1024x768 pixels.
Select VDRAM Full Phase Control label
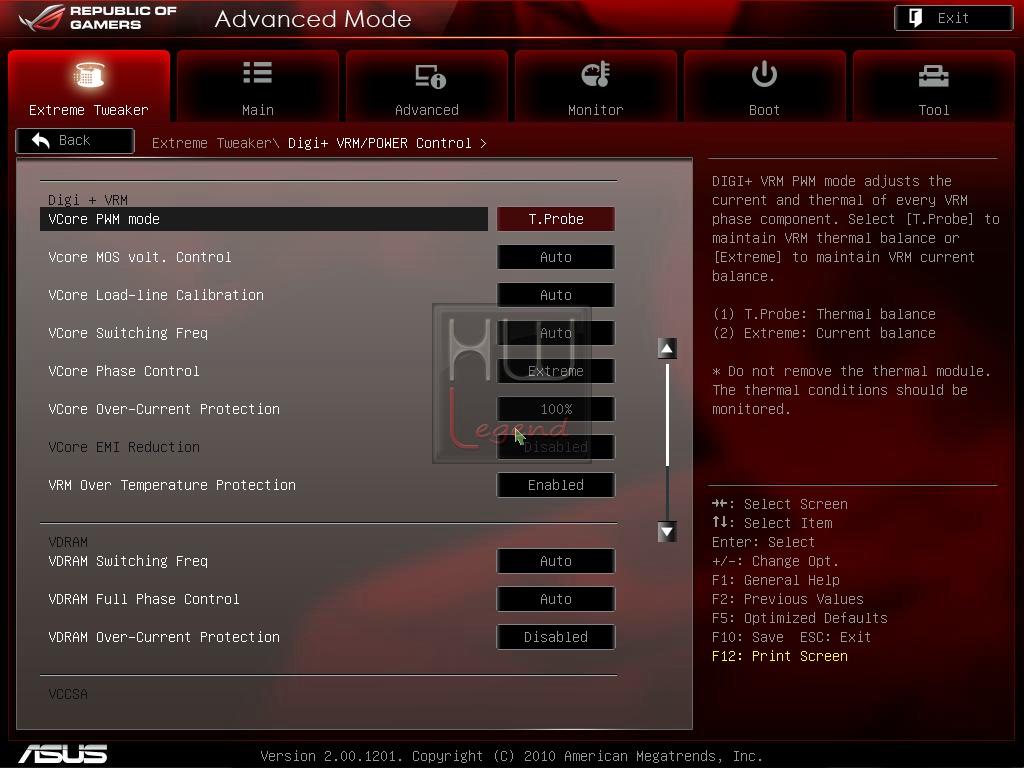pyautogui.click(x=144, y=599)
